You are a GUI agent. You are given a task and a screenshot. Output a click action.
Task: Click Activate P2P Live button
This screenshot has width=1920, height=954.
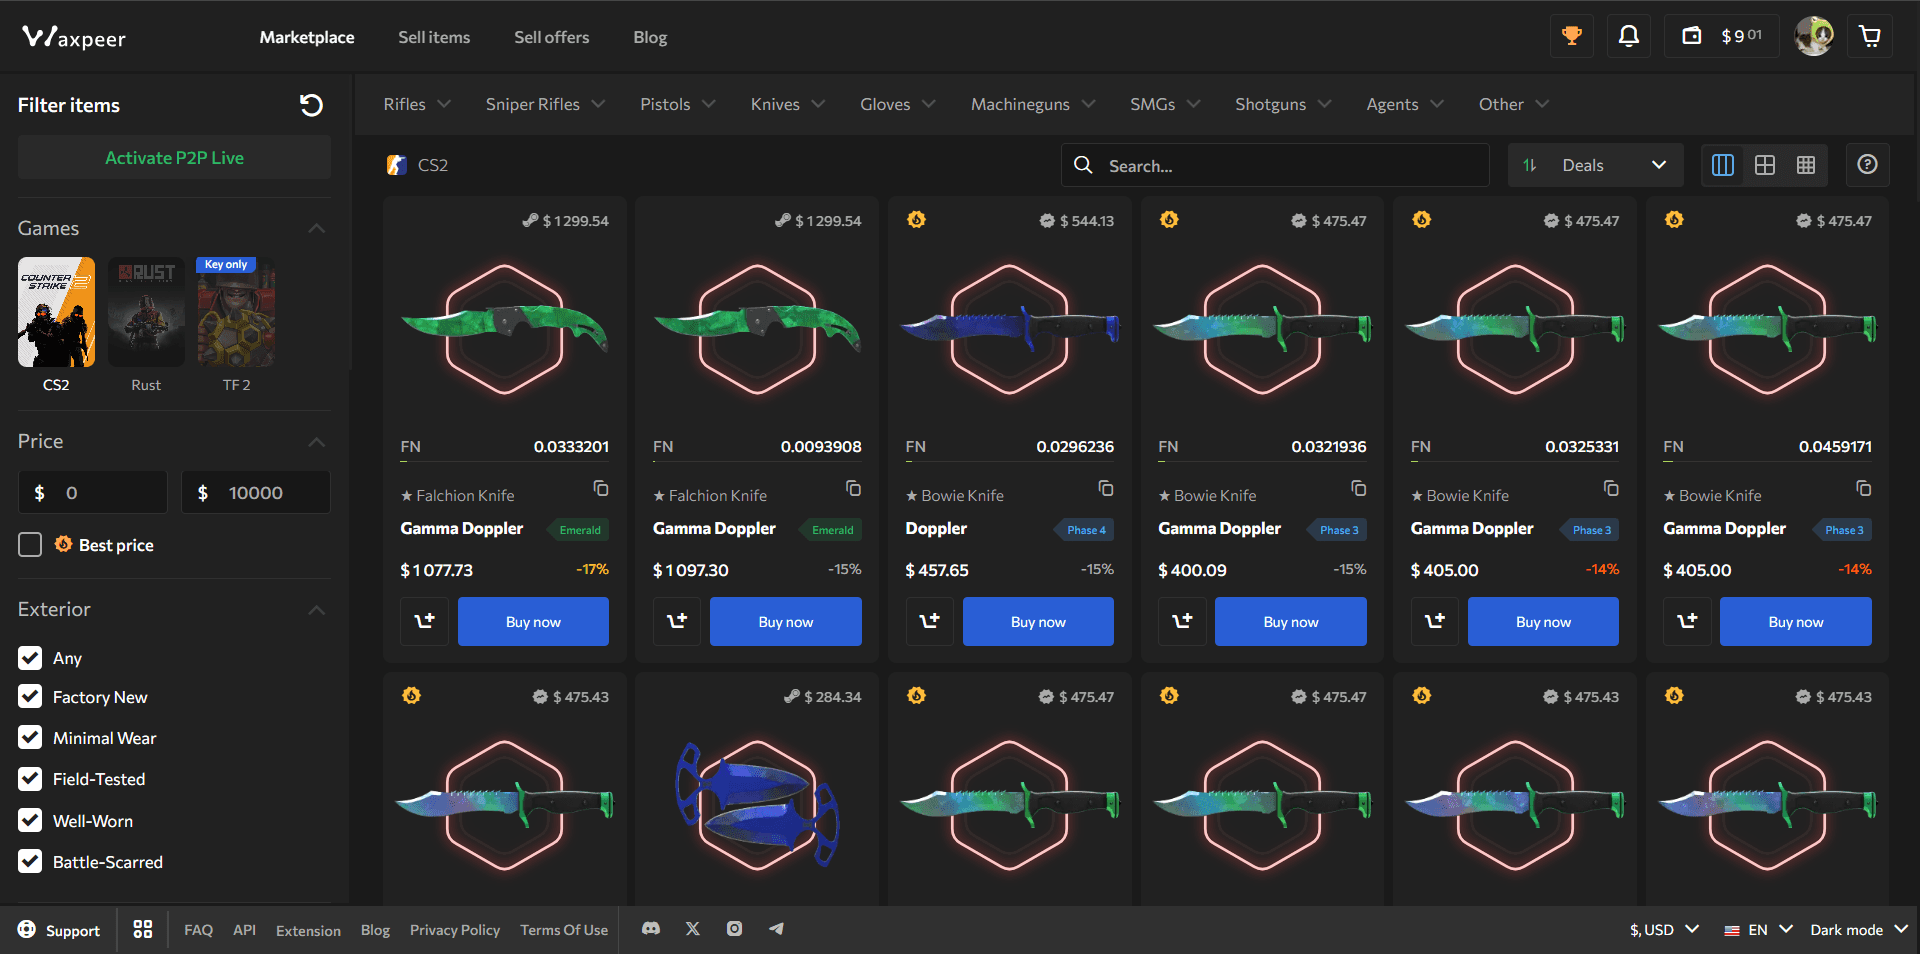174,158
